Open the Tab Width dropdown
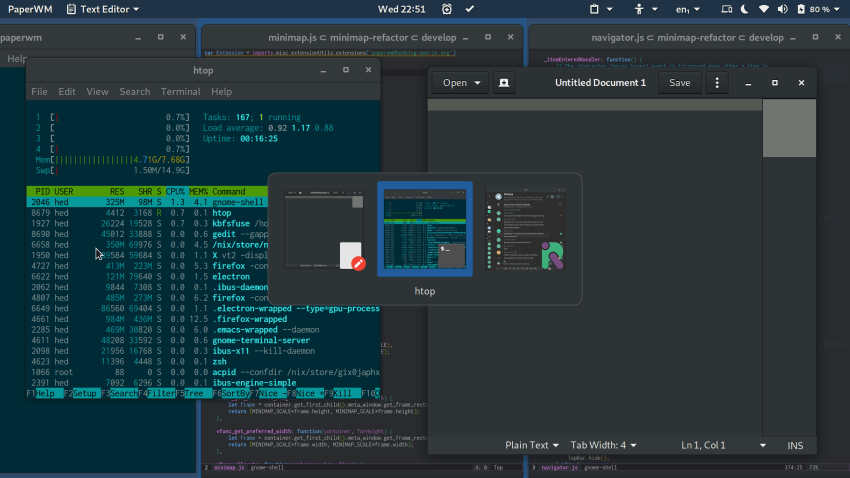Viewport: 850px width, 478px height. click(x=603, y=445)
